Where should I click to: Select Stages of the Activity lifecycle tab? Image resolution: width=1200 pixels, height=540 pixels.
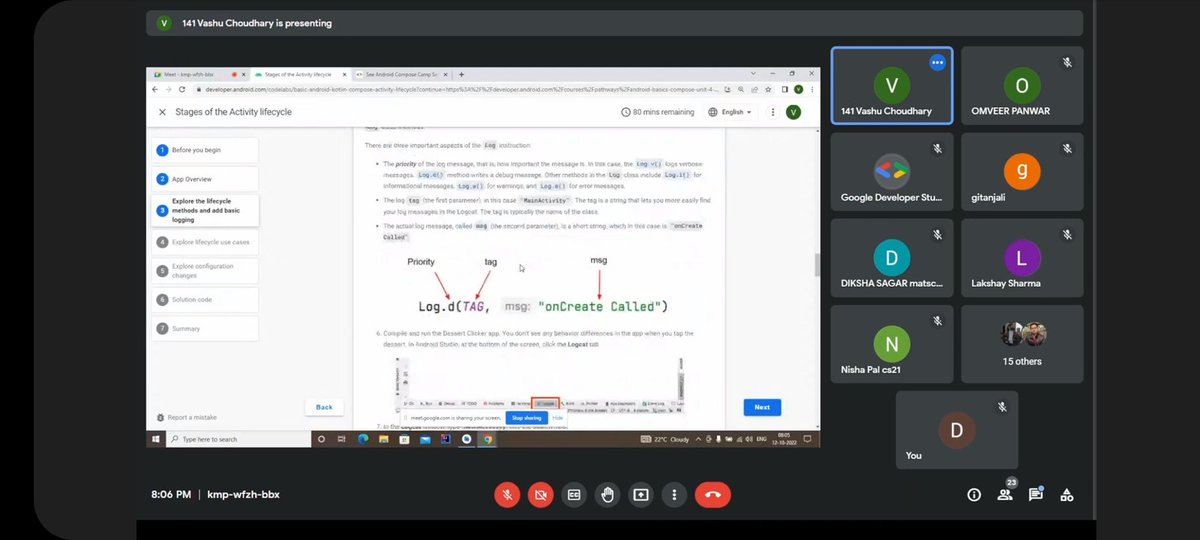coord(300,74)
